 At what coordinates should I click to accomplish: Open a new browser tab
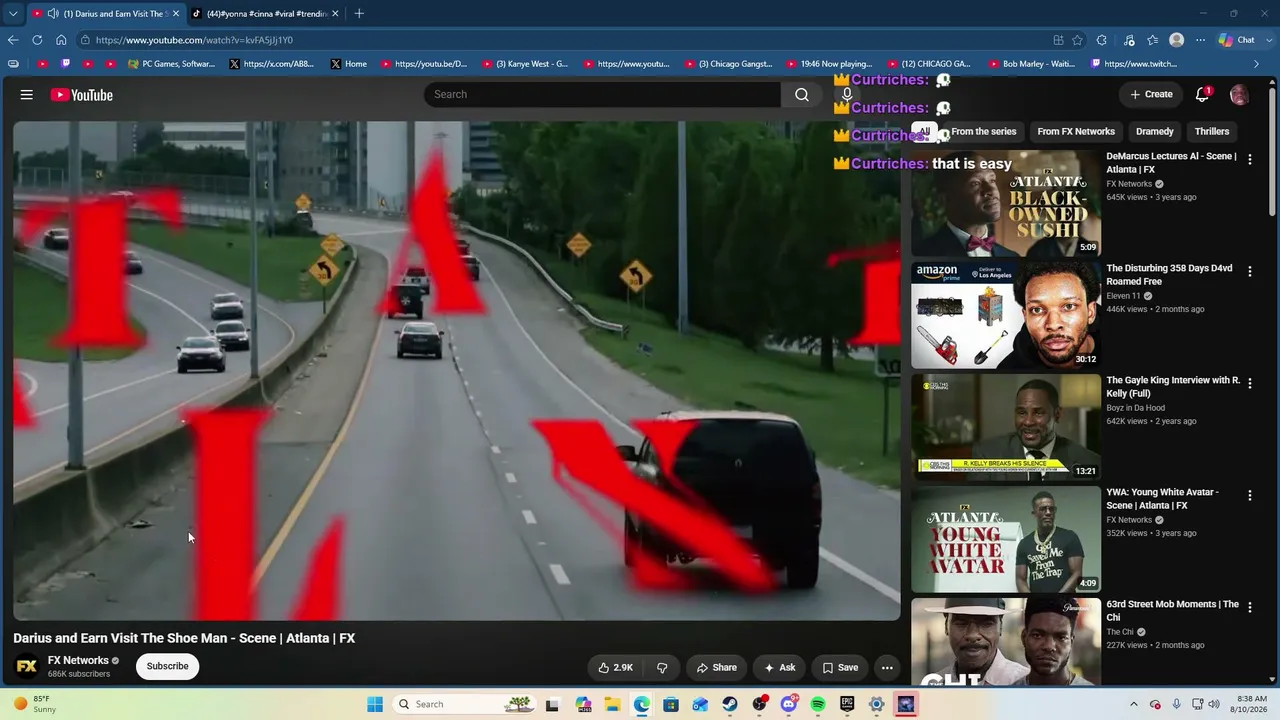pos(359,14)
